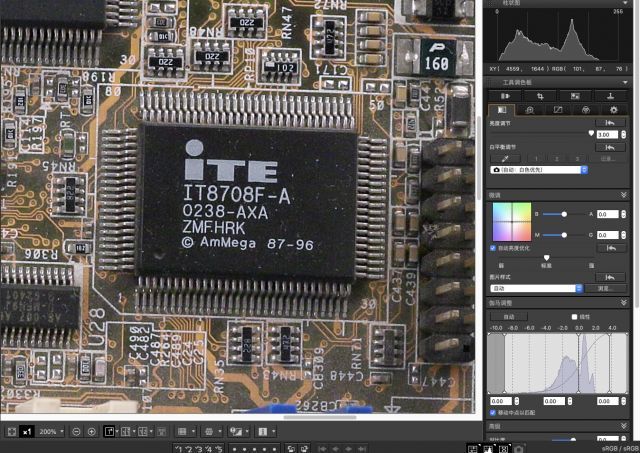This screenshot has height=453, width=640.
Task: Zoom out with the minus magnifier
Action: [76, 431]
